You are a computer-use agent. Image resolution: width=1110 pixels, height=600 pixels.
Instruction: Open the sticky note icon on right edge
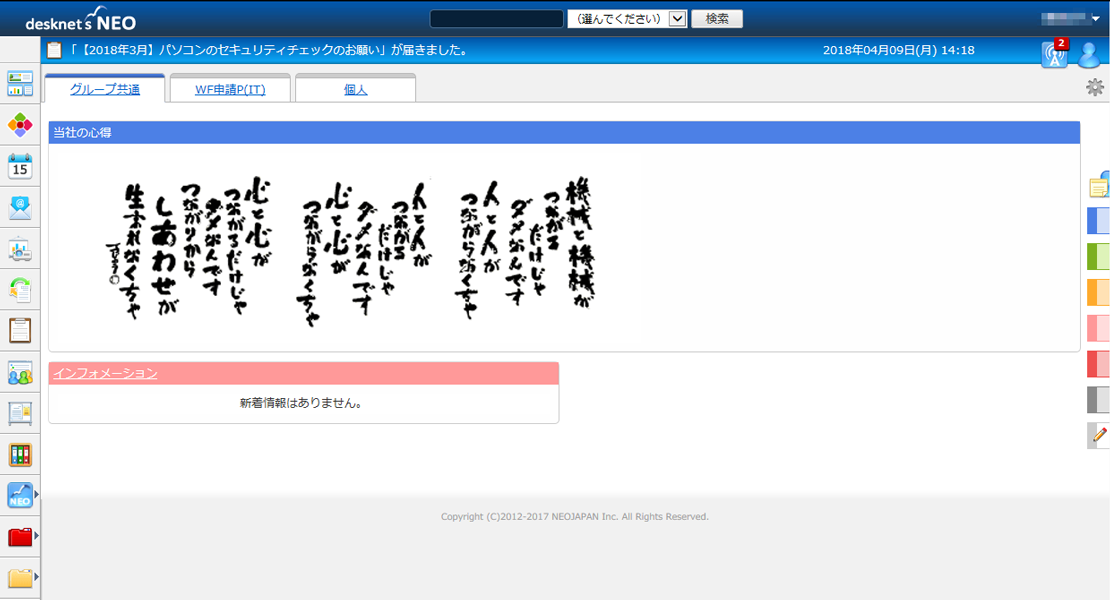(1098, 186)
